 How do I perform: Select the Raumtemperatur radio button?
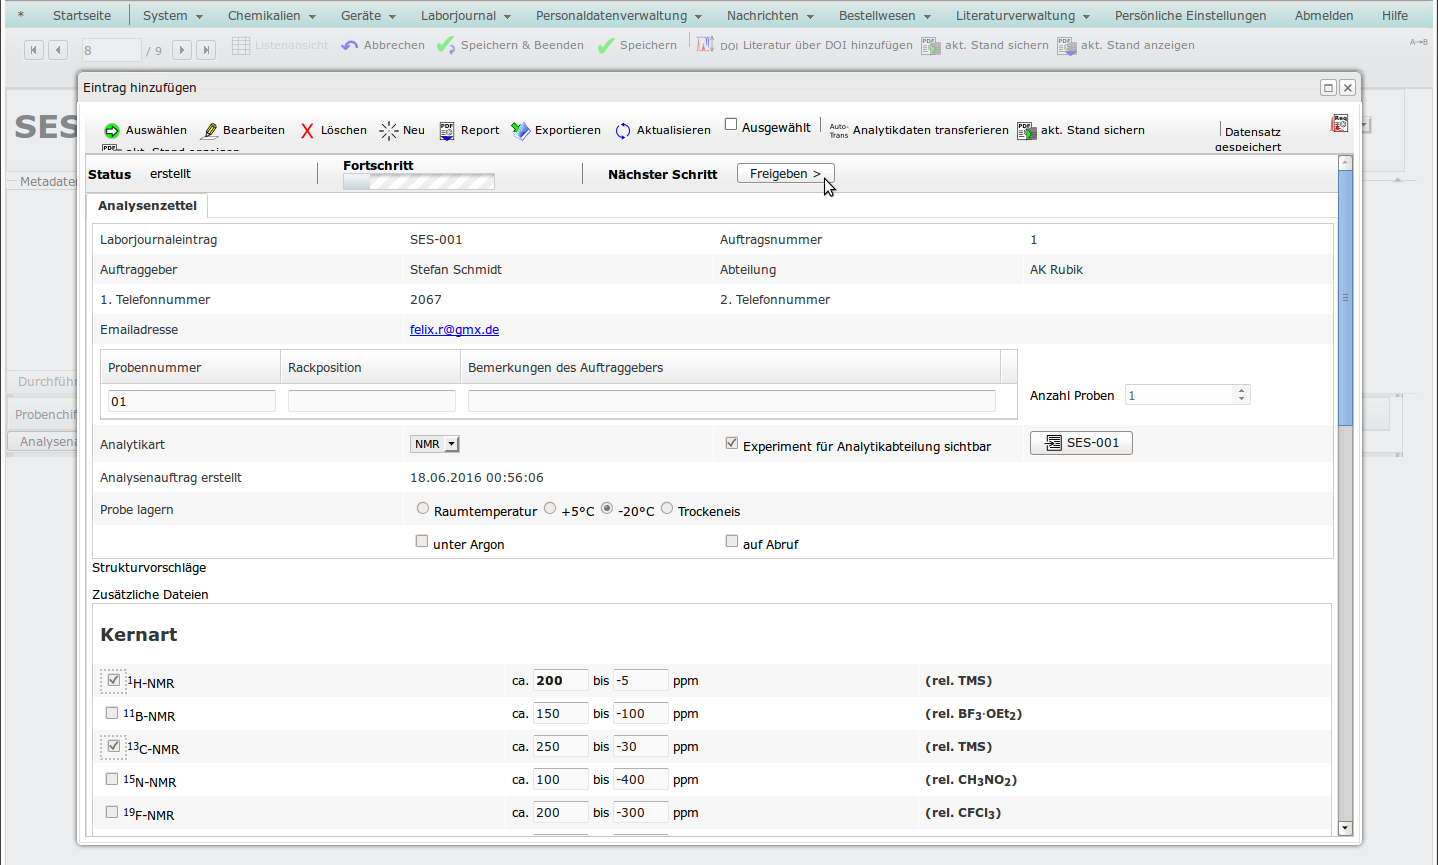[423, 508]
